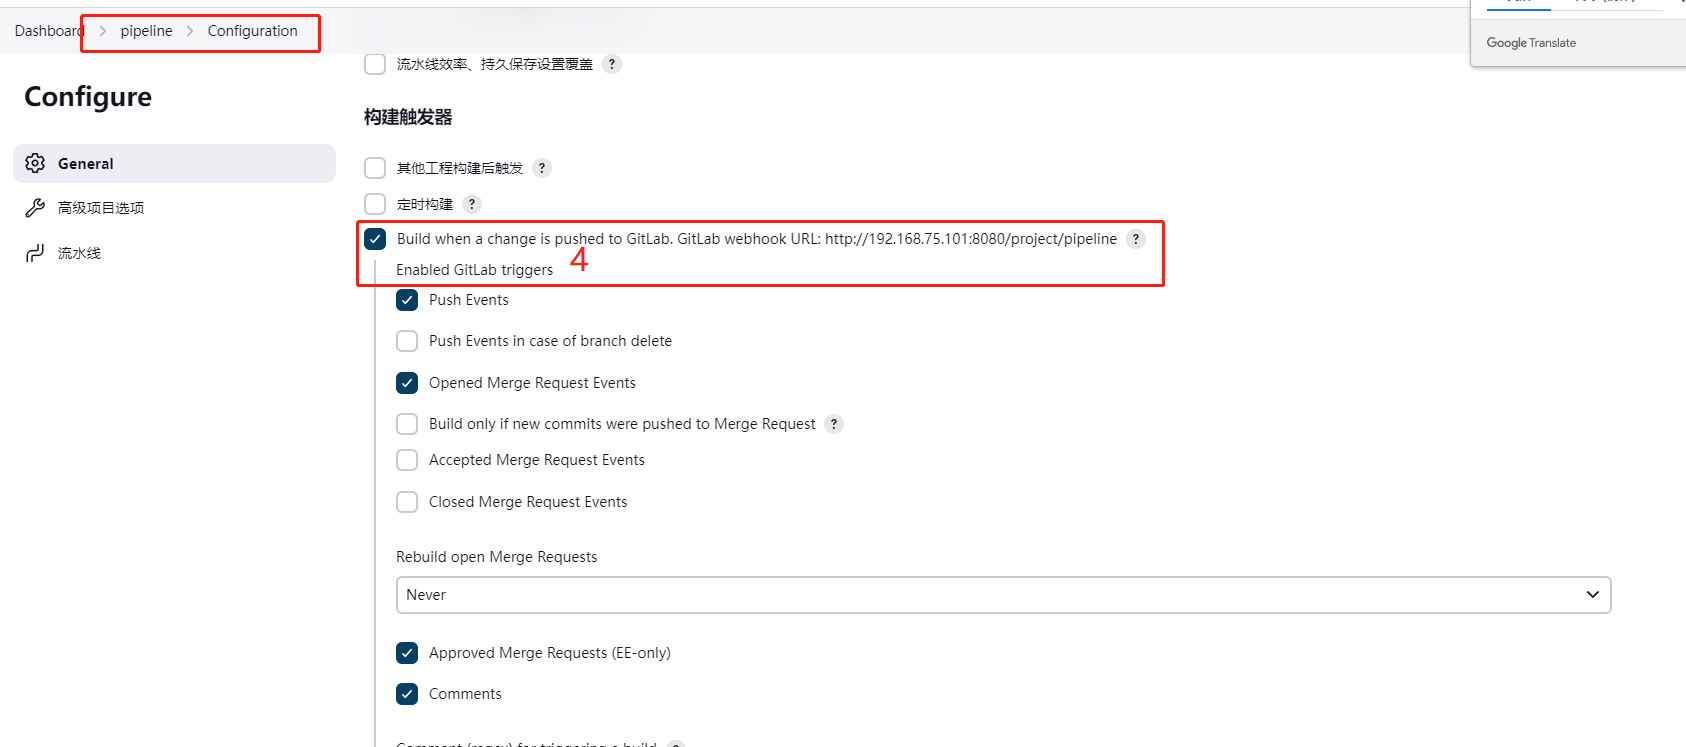Image resolution: width=1686 pixels, height=747 pixels.
Task: Uncheck the Comments trigger checkbox
Action: [407, 694]
